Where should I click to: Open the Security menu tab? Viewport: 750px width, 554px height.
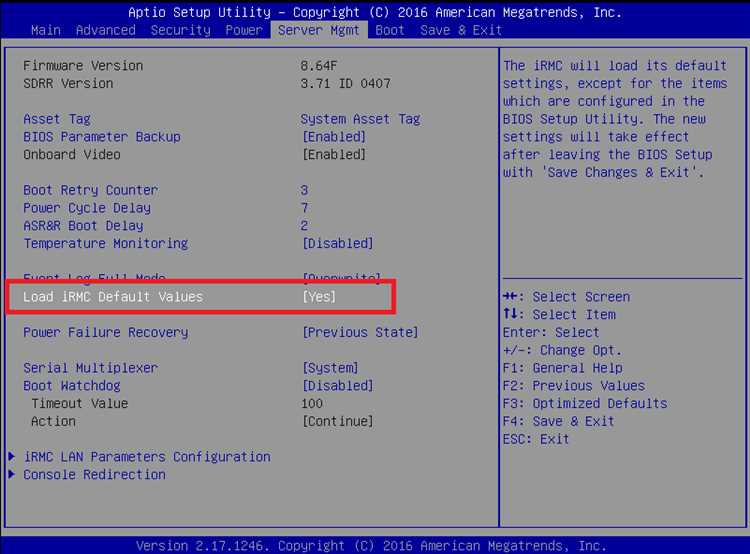(181, 30)
